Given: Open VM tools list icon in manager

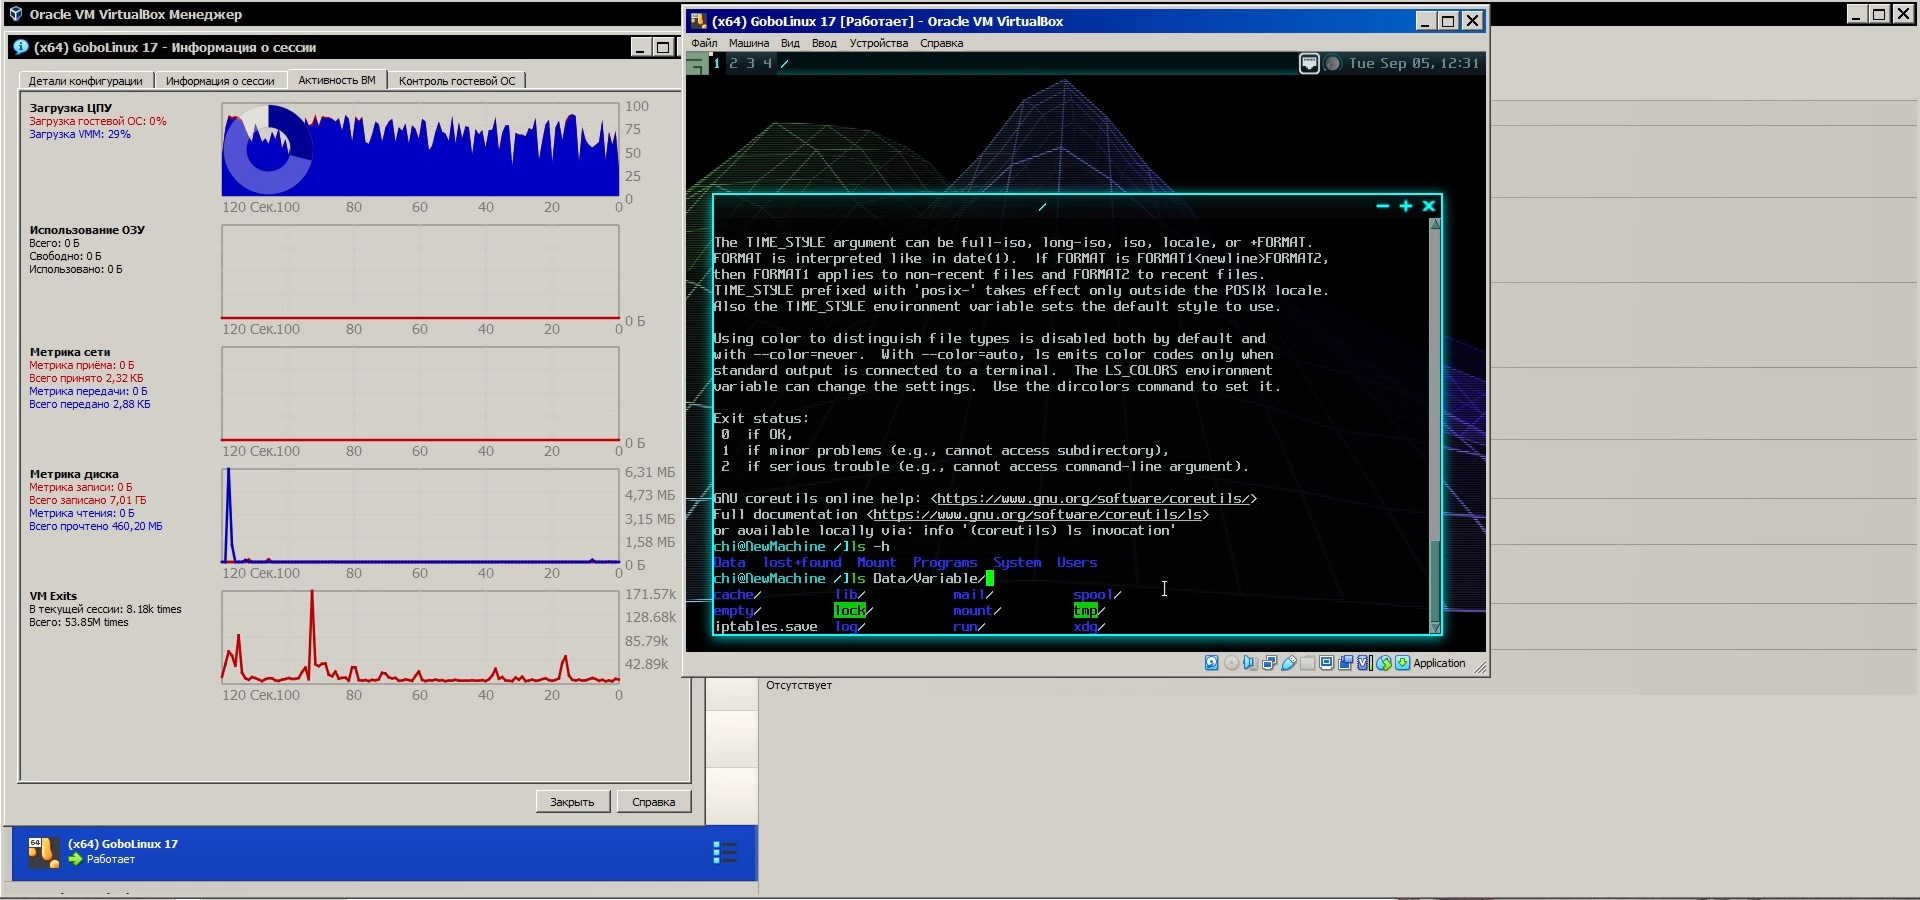Looking at the screenshot, I should point(725,852).
